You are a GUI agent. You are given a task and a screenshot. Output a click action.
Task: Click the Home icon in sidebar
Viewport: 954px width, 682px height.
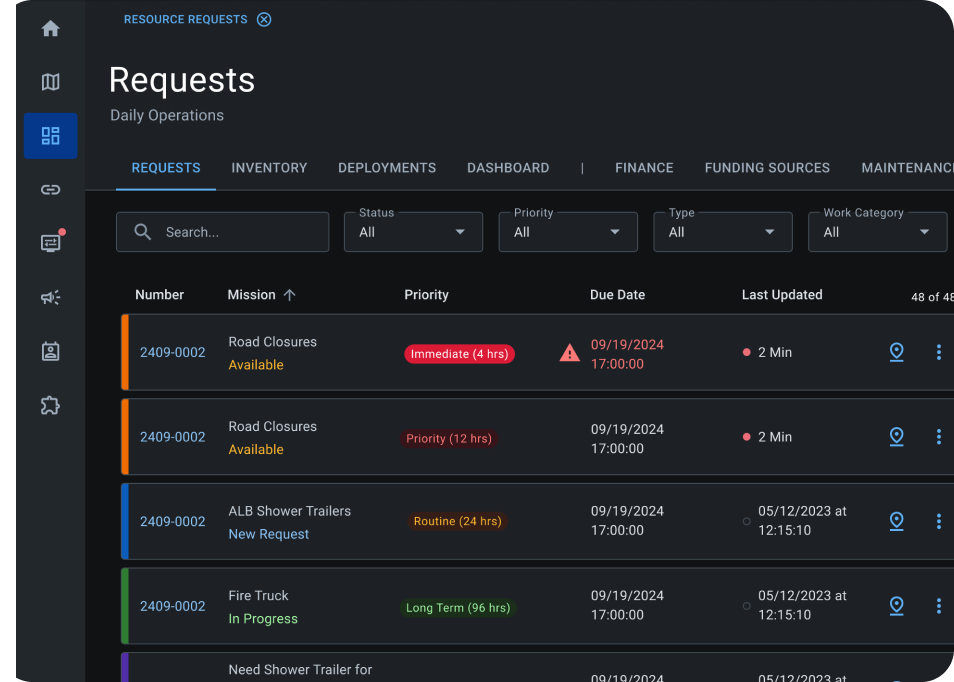50,29
